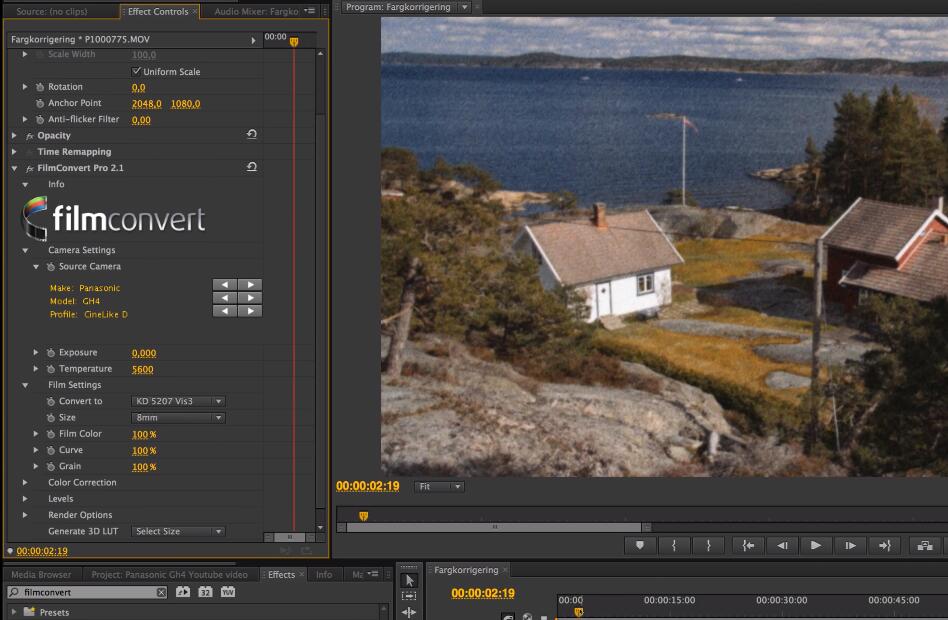
Task: Collapse the Camera Settings group
Action: click(x=25, y=250)
